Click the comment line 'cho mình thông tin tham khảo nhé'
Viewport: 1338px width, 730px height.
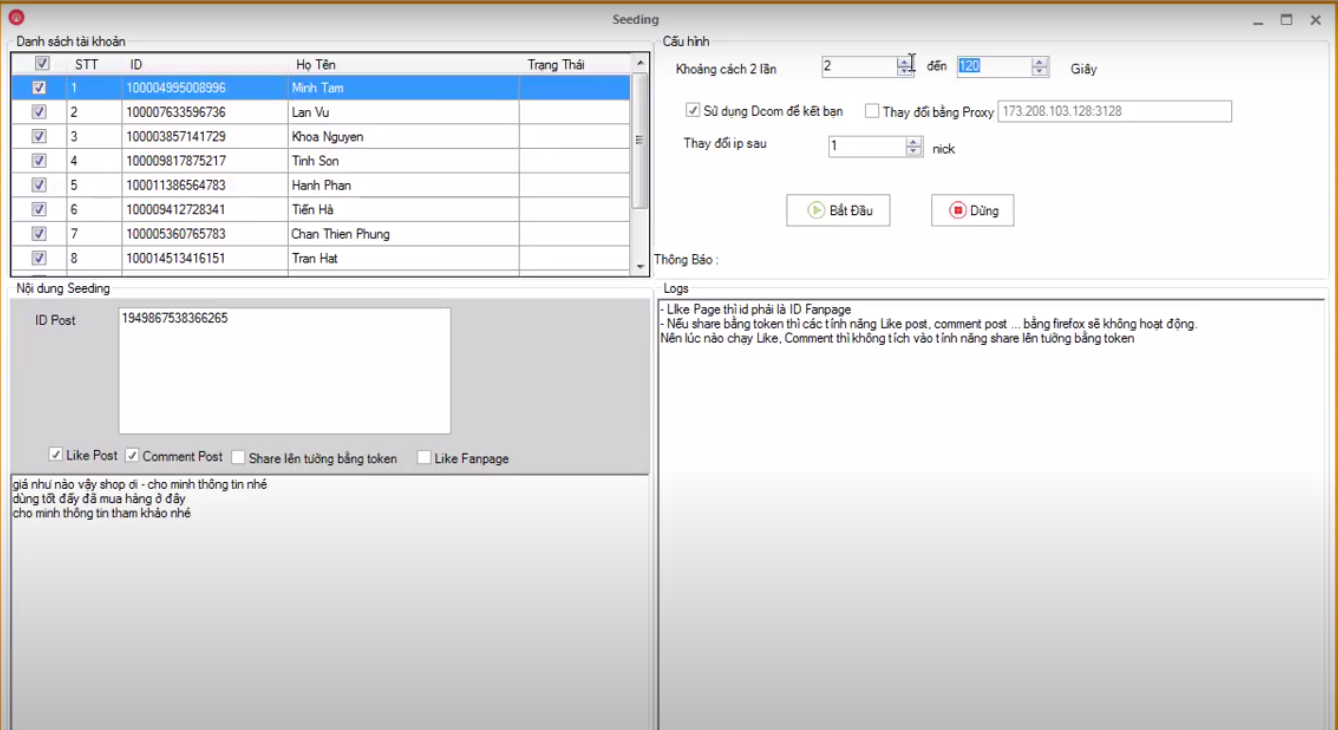click(101, 513)
